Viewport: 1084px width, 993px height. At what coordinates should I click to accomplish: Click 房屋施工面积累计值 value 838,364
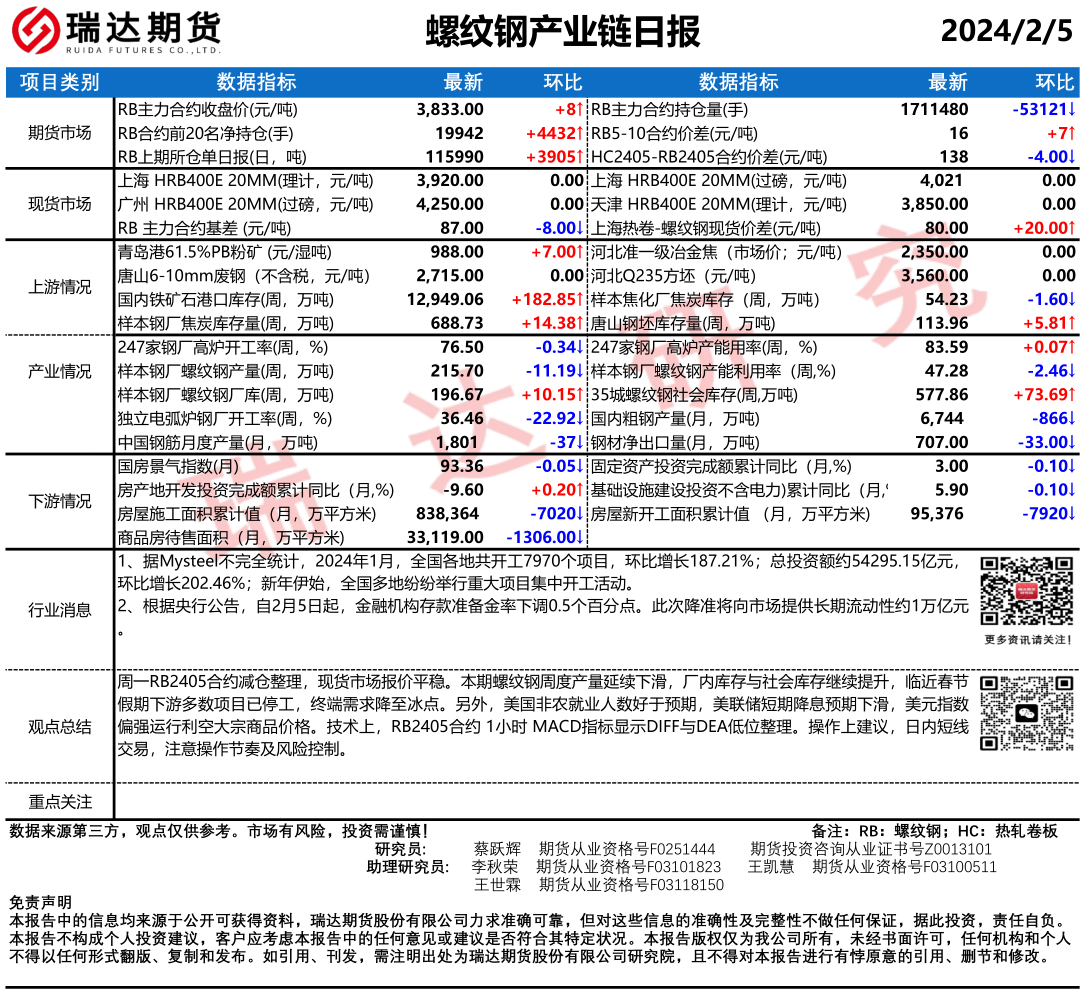pyautogui.click(x=447, y=514)
